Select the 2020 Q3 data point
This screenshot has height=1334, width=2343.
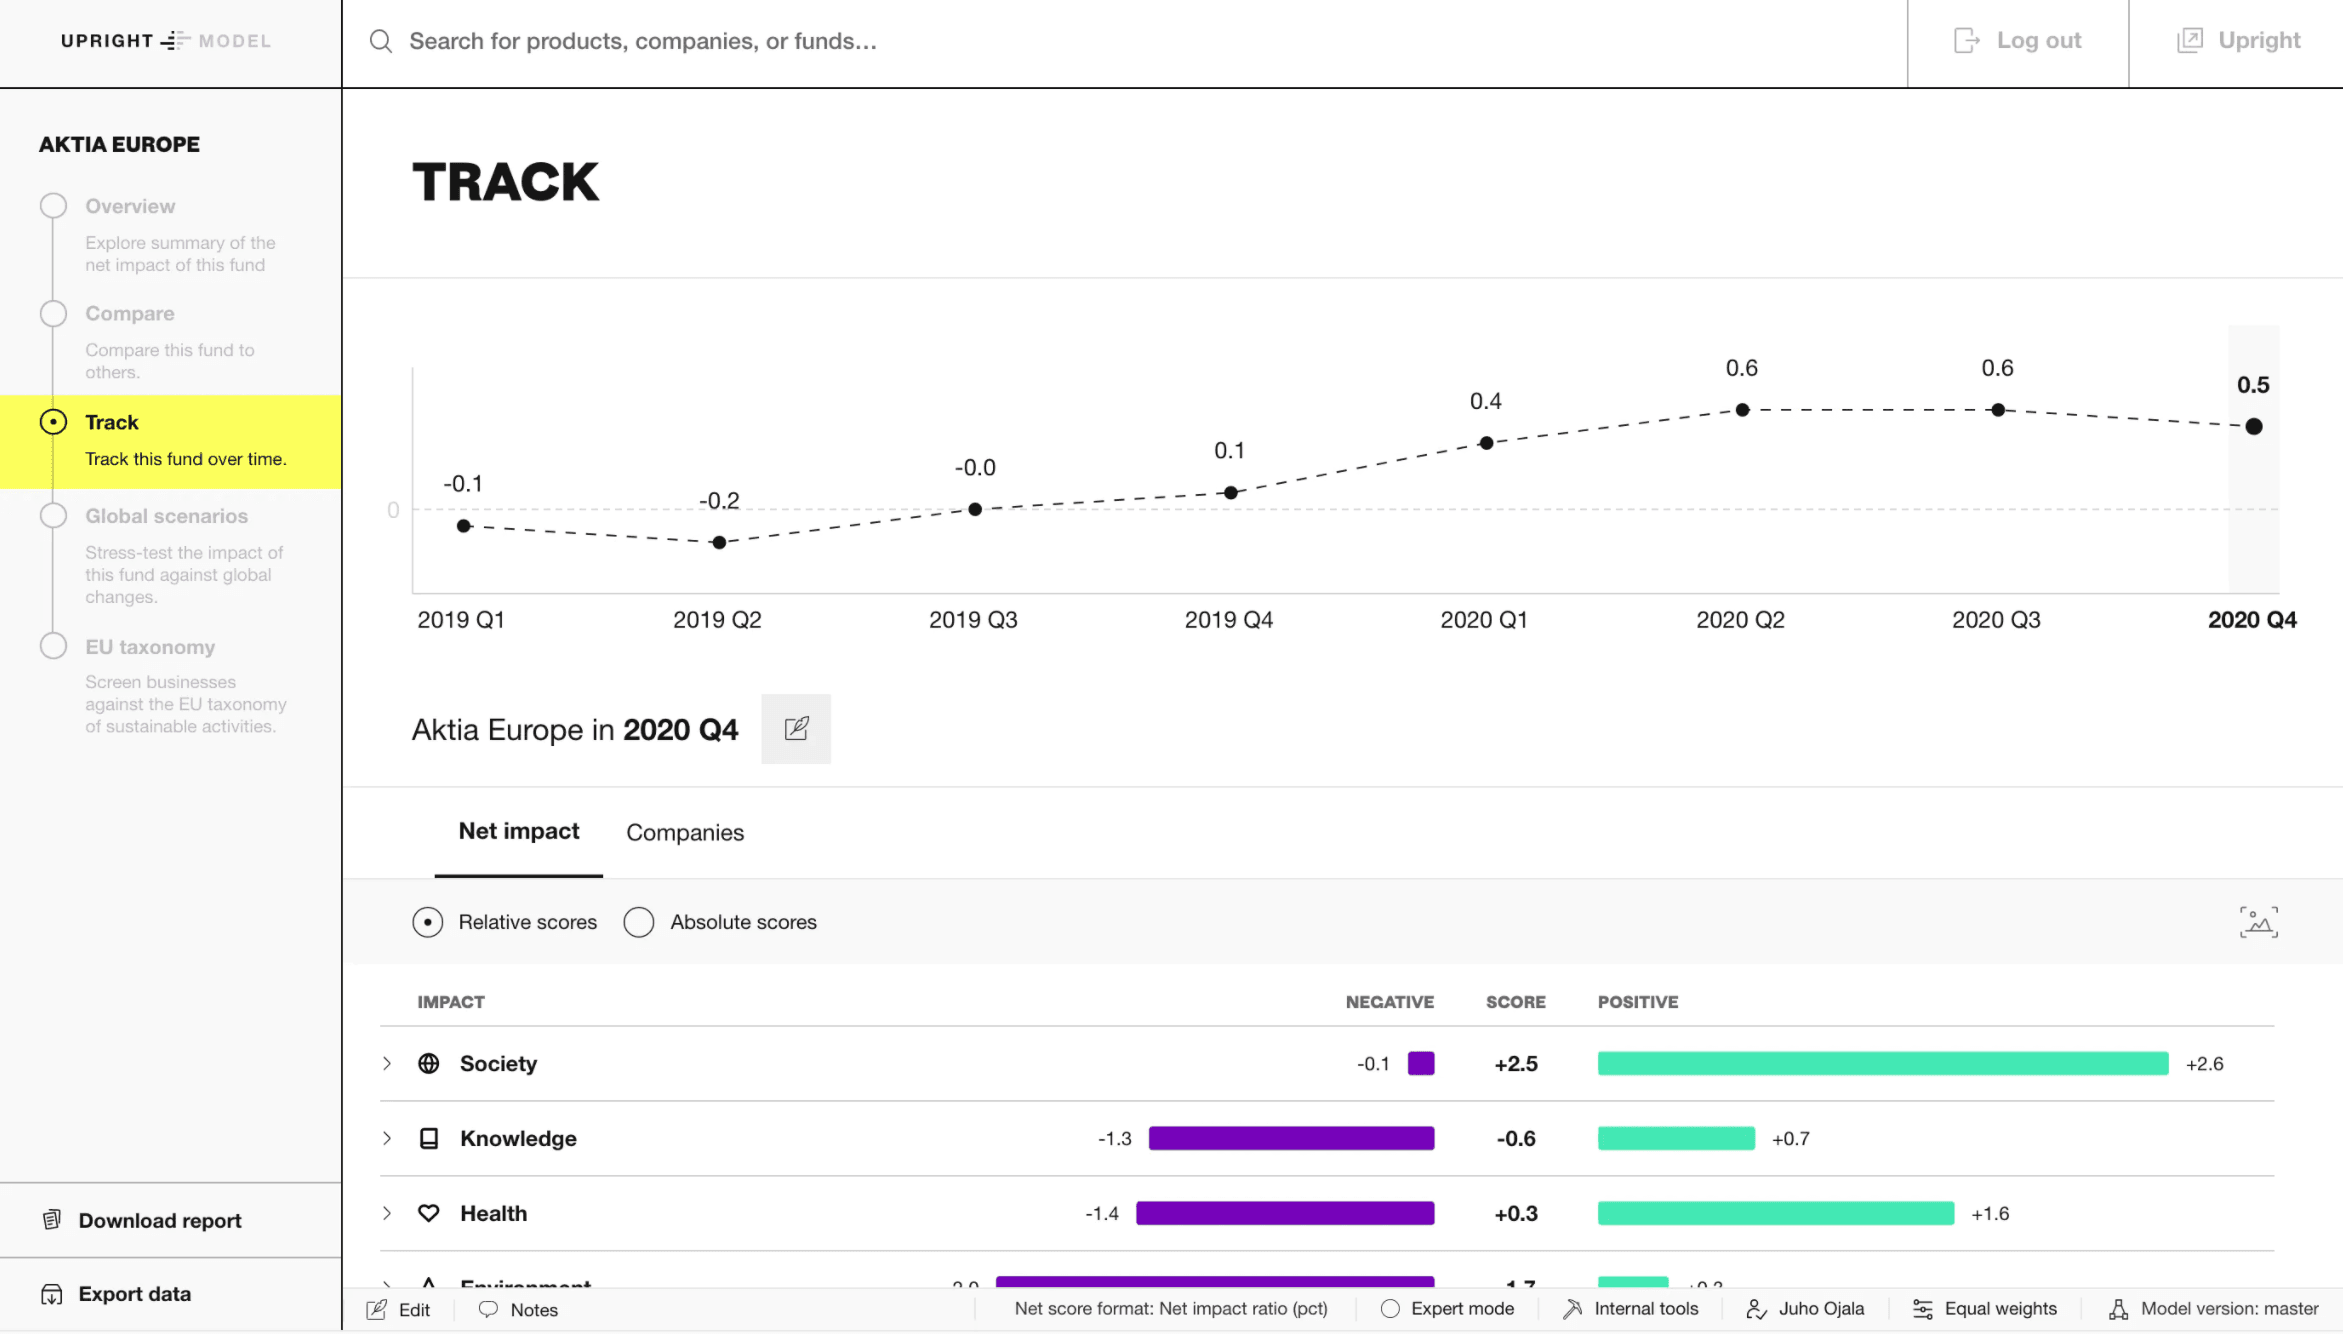(1998, 410)
